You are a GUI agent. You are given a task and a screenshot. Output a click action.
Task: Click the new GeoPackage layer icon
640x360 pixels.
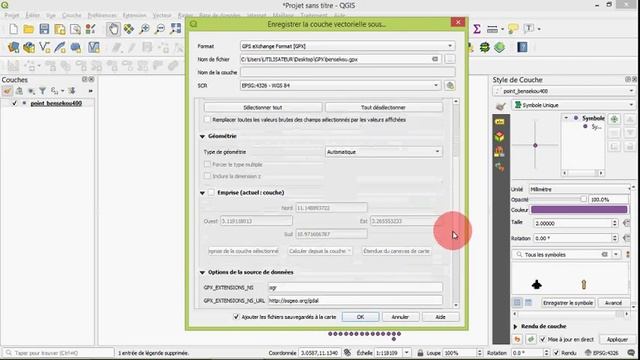(29, 47)
